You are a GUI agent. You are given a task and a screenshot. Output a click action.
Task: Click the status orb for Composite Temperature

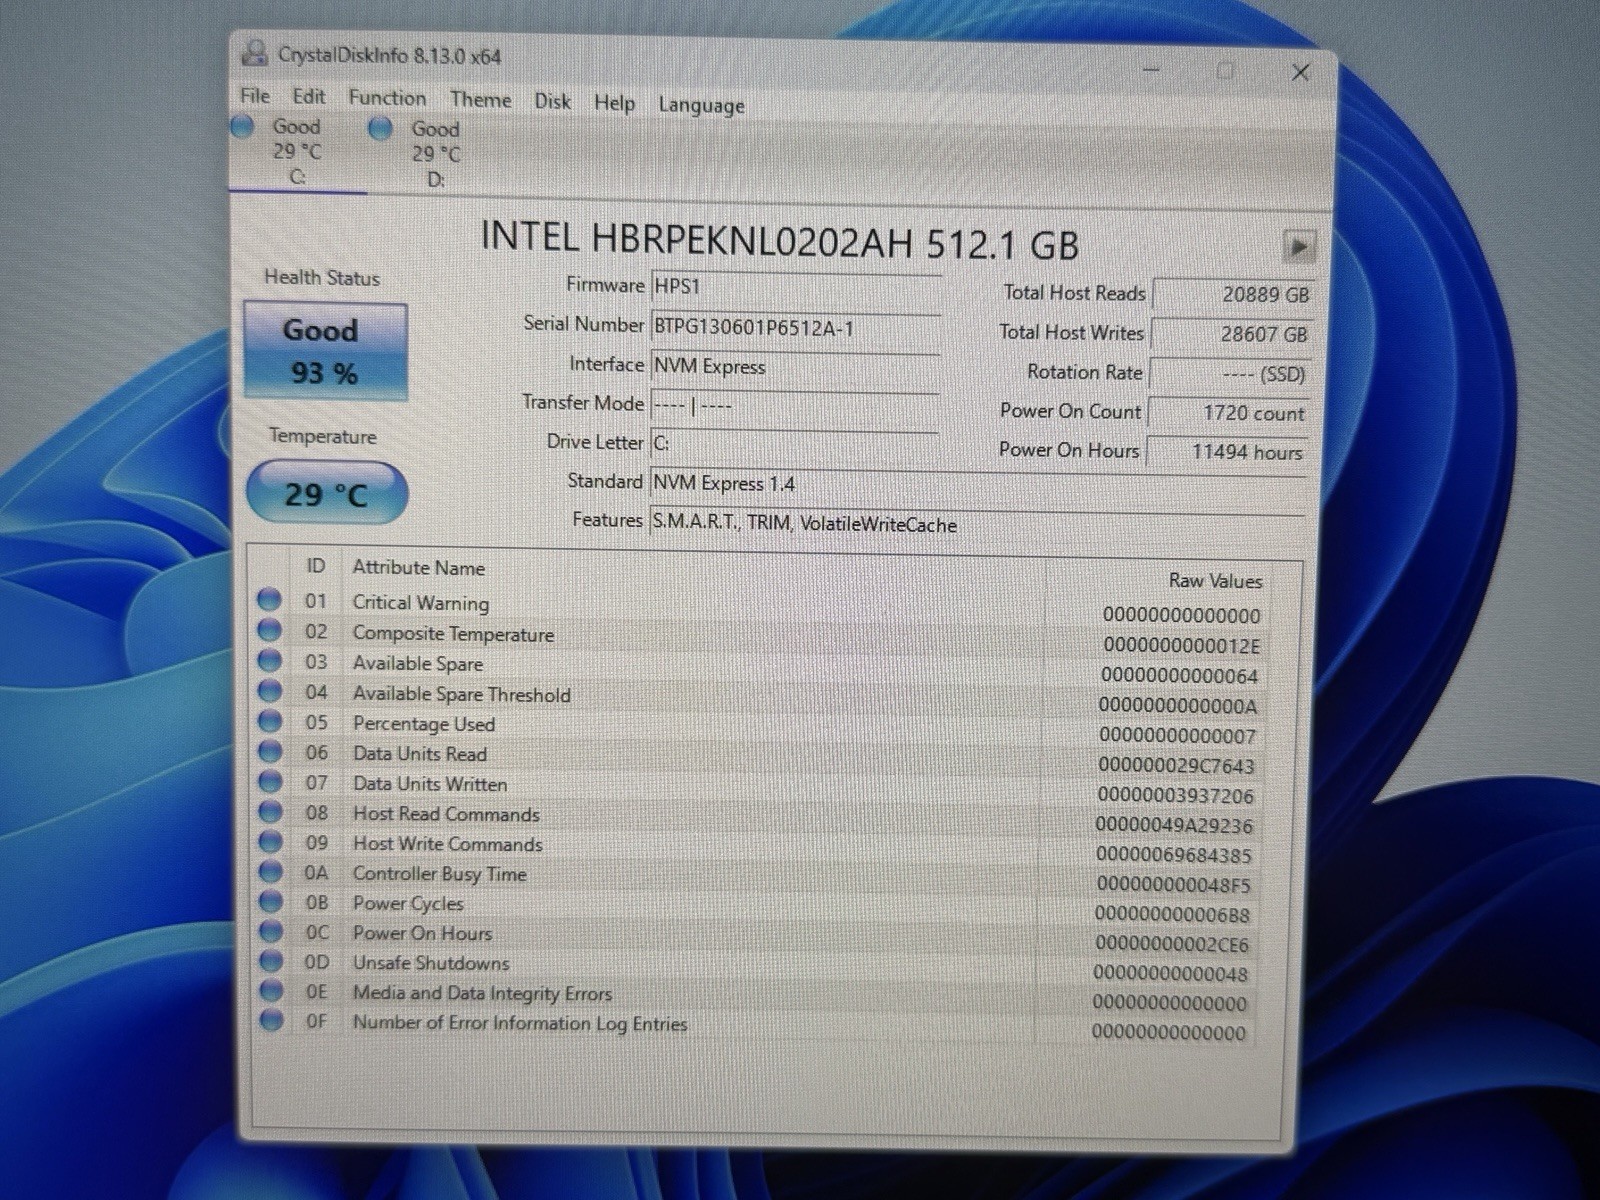269,630
